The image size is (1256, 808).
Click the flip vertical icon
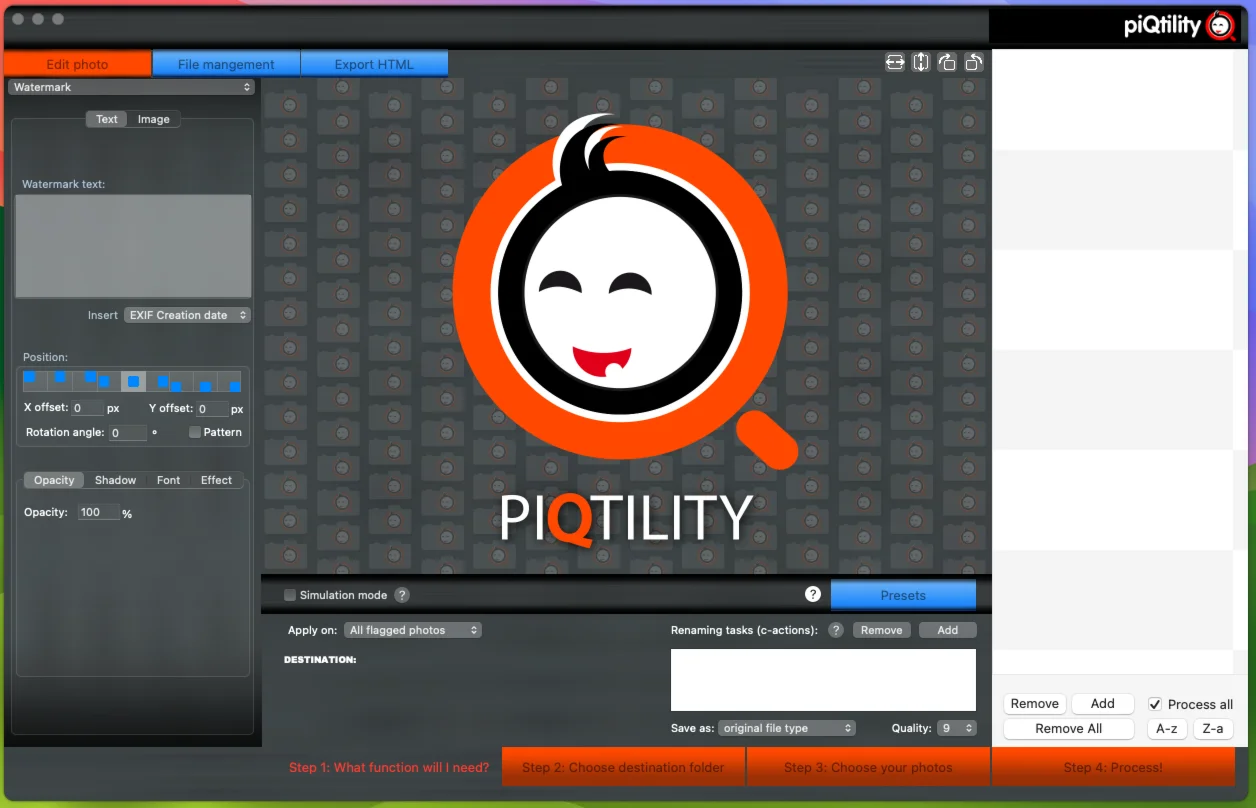[x=921, y=63]
